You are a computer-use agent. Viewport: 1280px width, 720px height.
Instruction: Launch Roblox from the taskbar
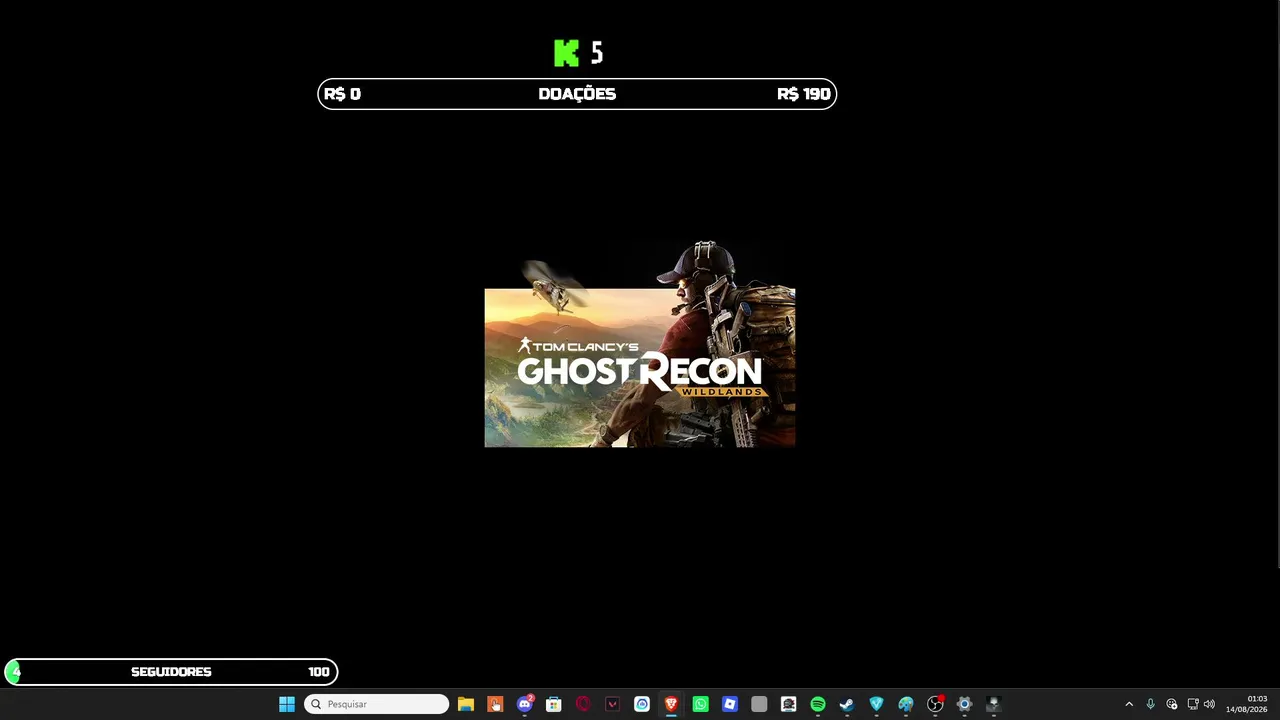[x=730, y=704]
